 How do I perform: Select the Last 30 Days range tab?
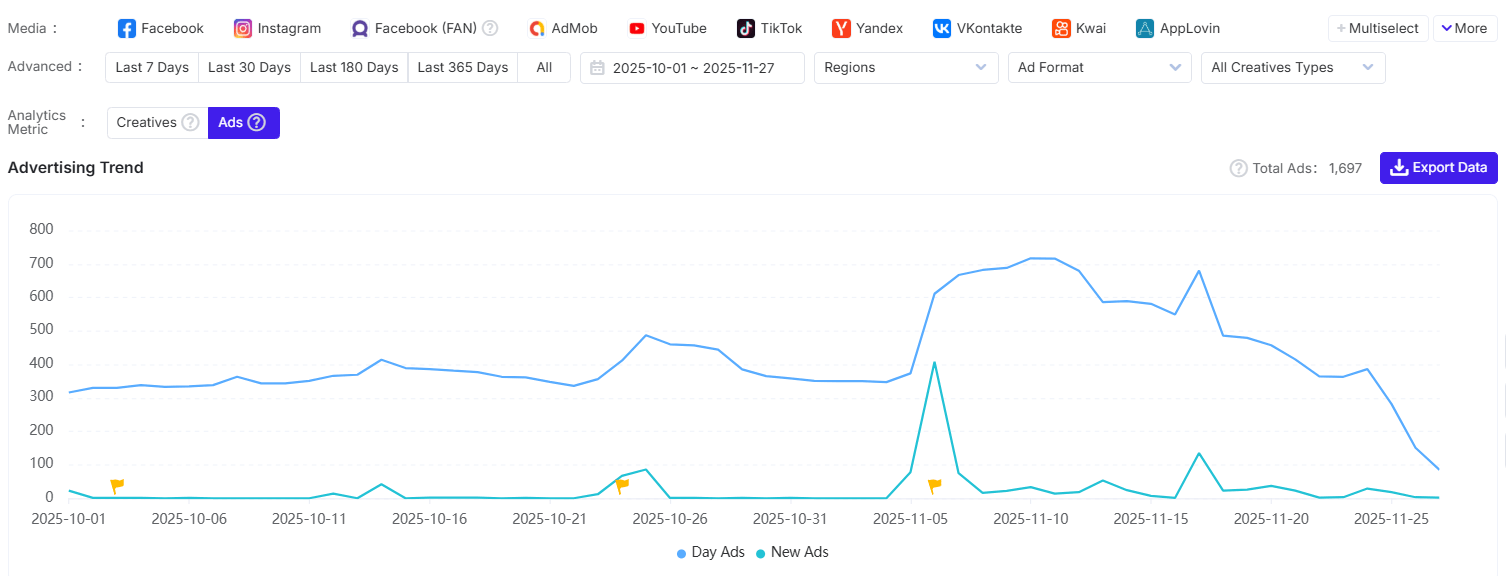tap(249, 68)
